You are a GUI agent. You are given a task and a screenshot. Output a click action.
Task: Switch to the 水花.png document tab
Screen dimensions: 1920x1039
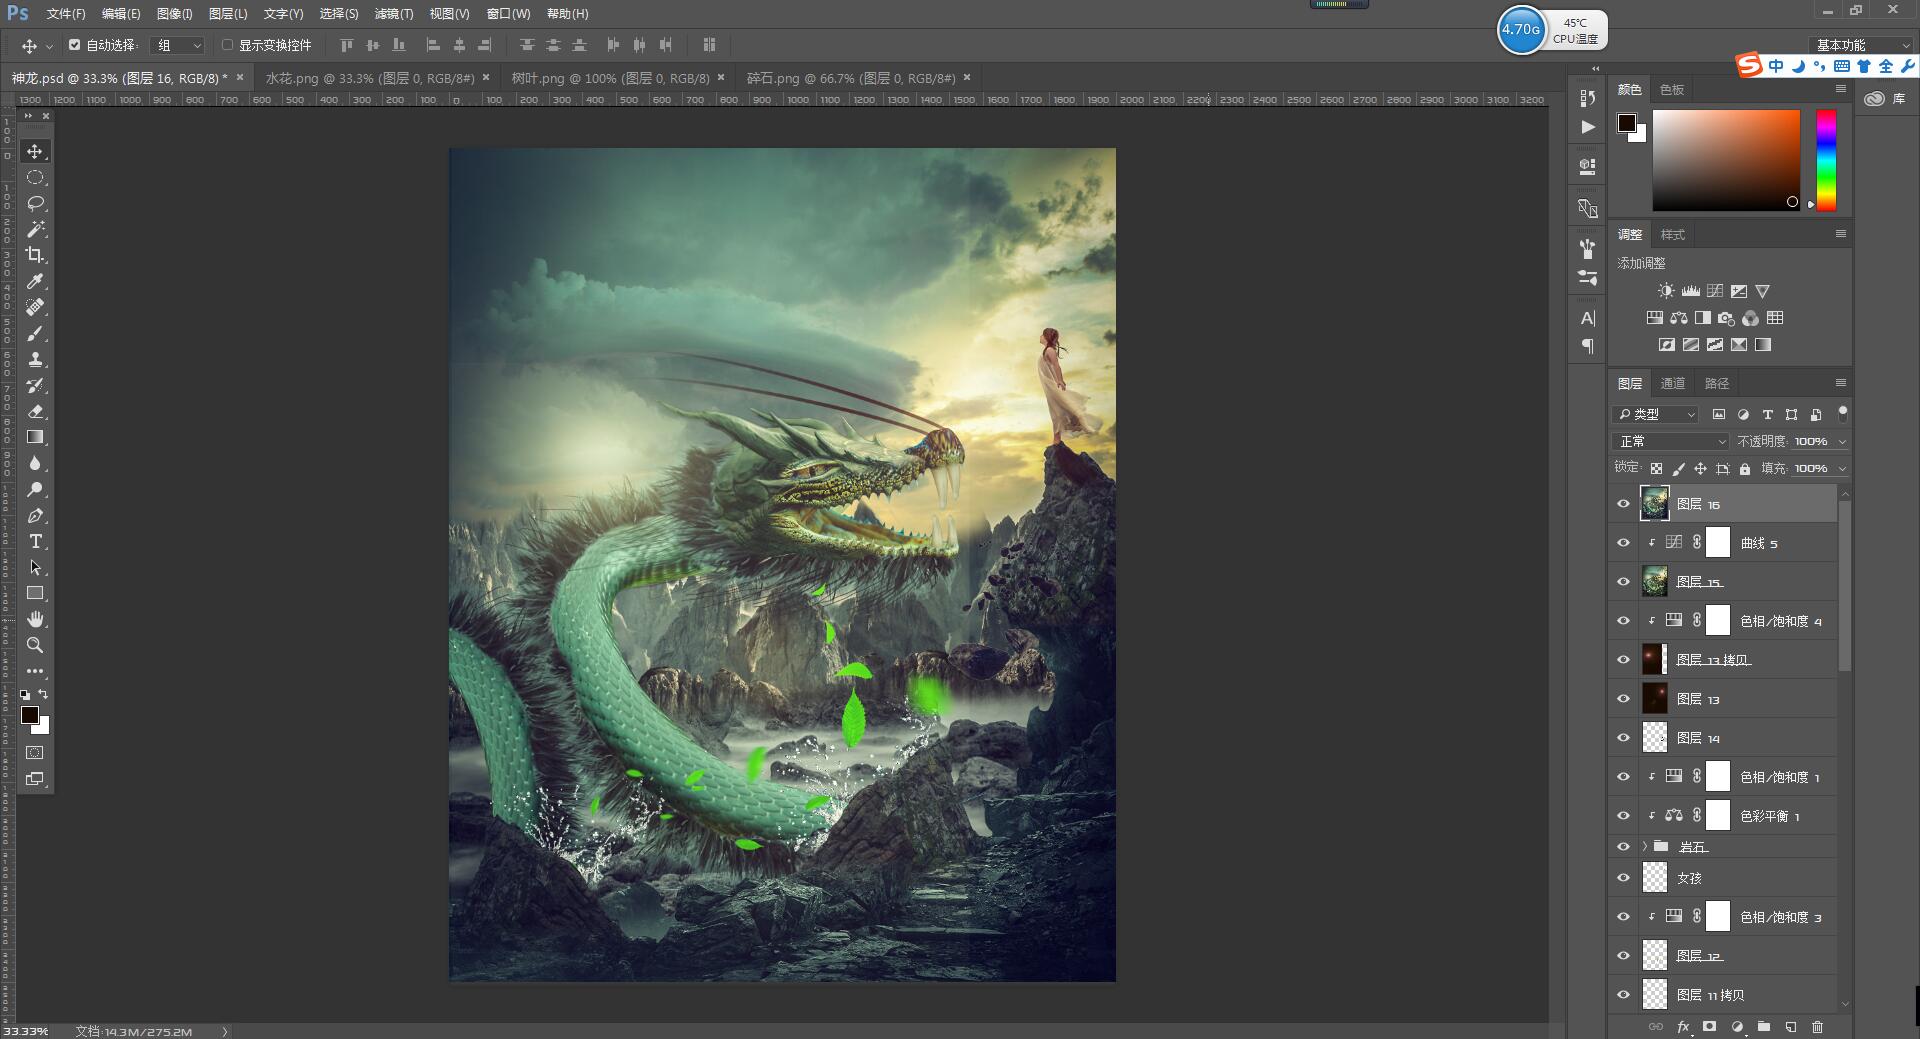click(369, 78)
